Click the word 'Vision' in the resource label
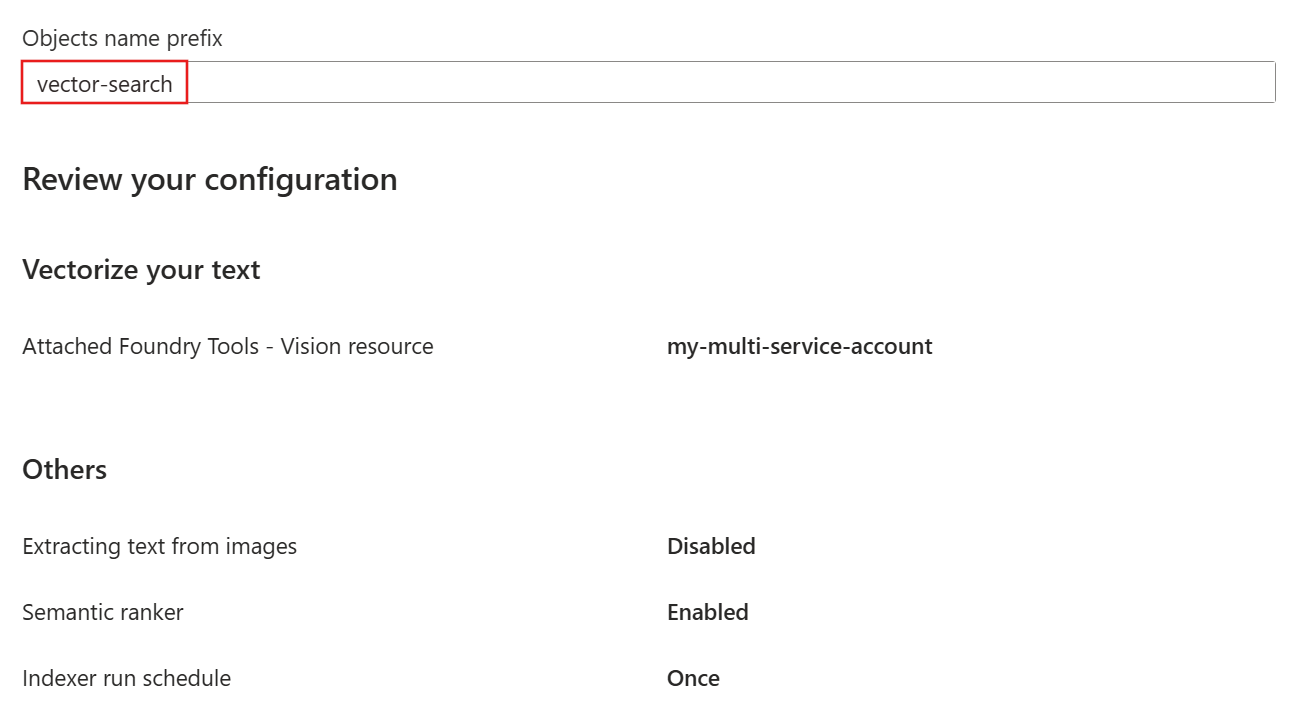Viewport: 1301px width, 717px height. click(x=310, y=347)
